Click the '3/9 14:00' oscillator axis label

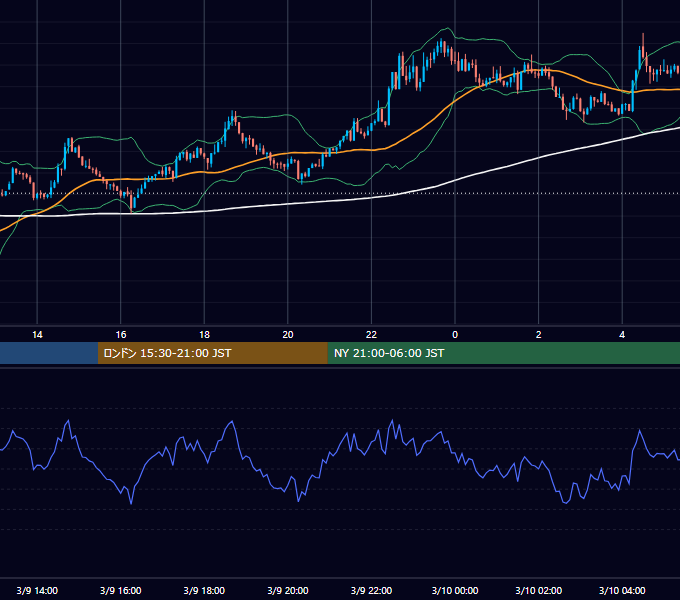point(37,590)
